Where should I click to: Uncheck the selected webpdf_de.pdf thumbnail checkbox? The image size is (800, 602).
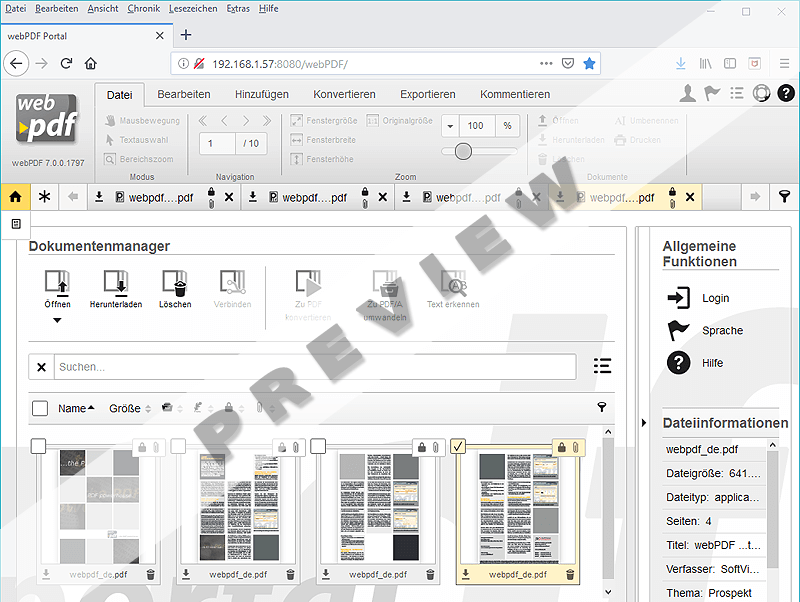coord(457,446)
